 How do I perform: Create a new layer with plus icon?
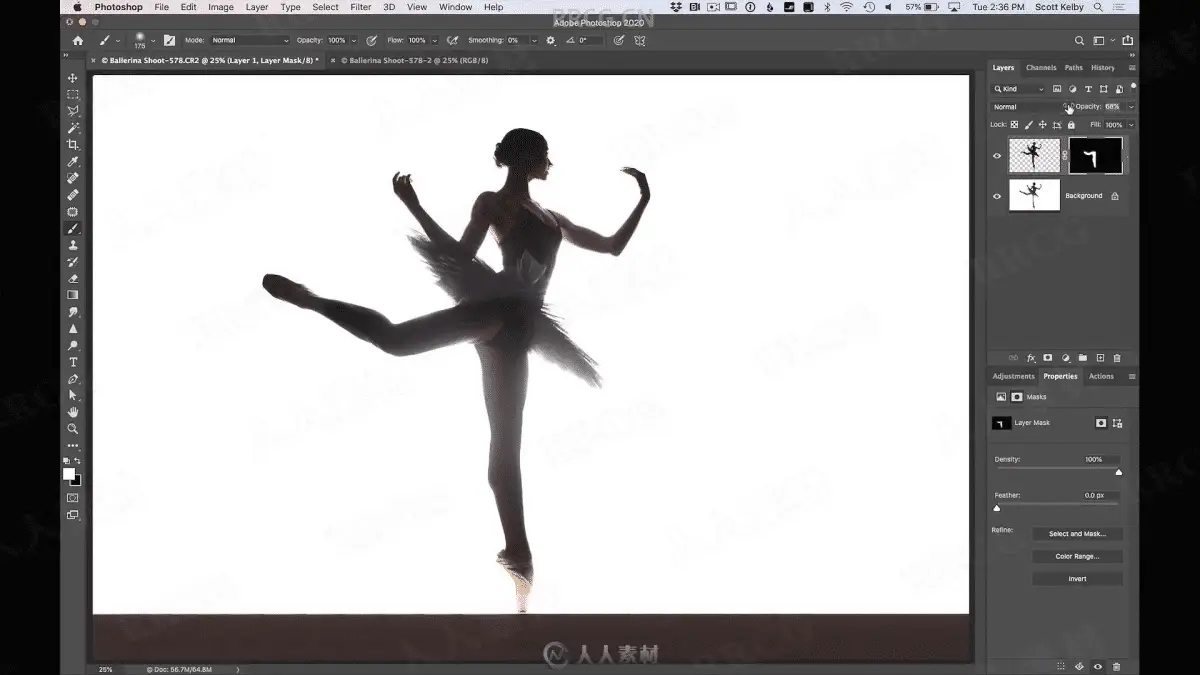(x=1100, y=358)
